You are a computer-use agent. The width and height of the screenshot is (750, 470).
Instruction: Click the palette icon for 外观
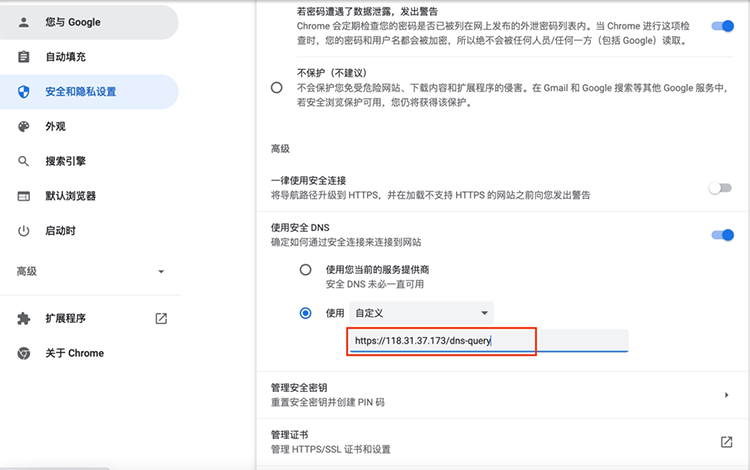pyautogui.click(x=23, y=126)
